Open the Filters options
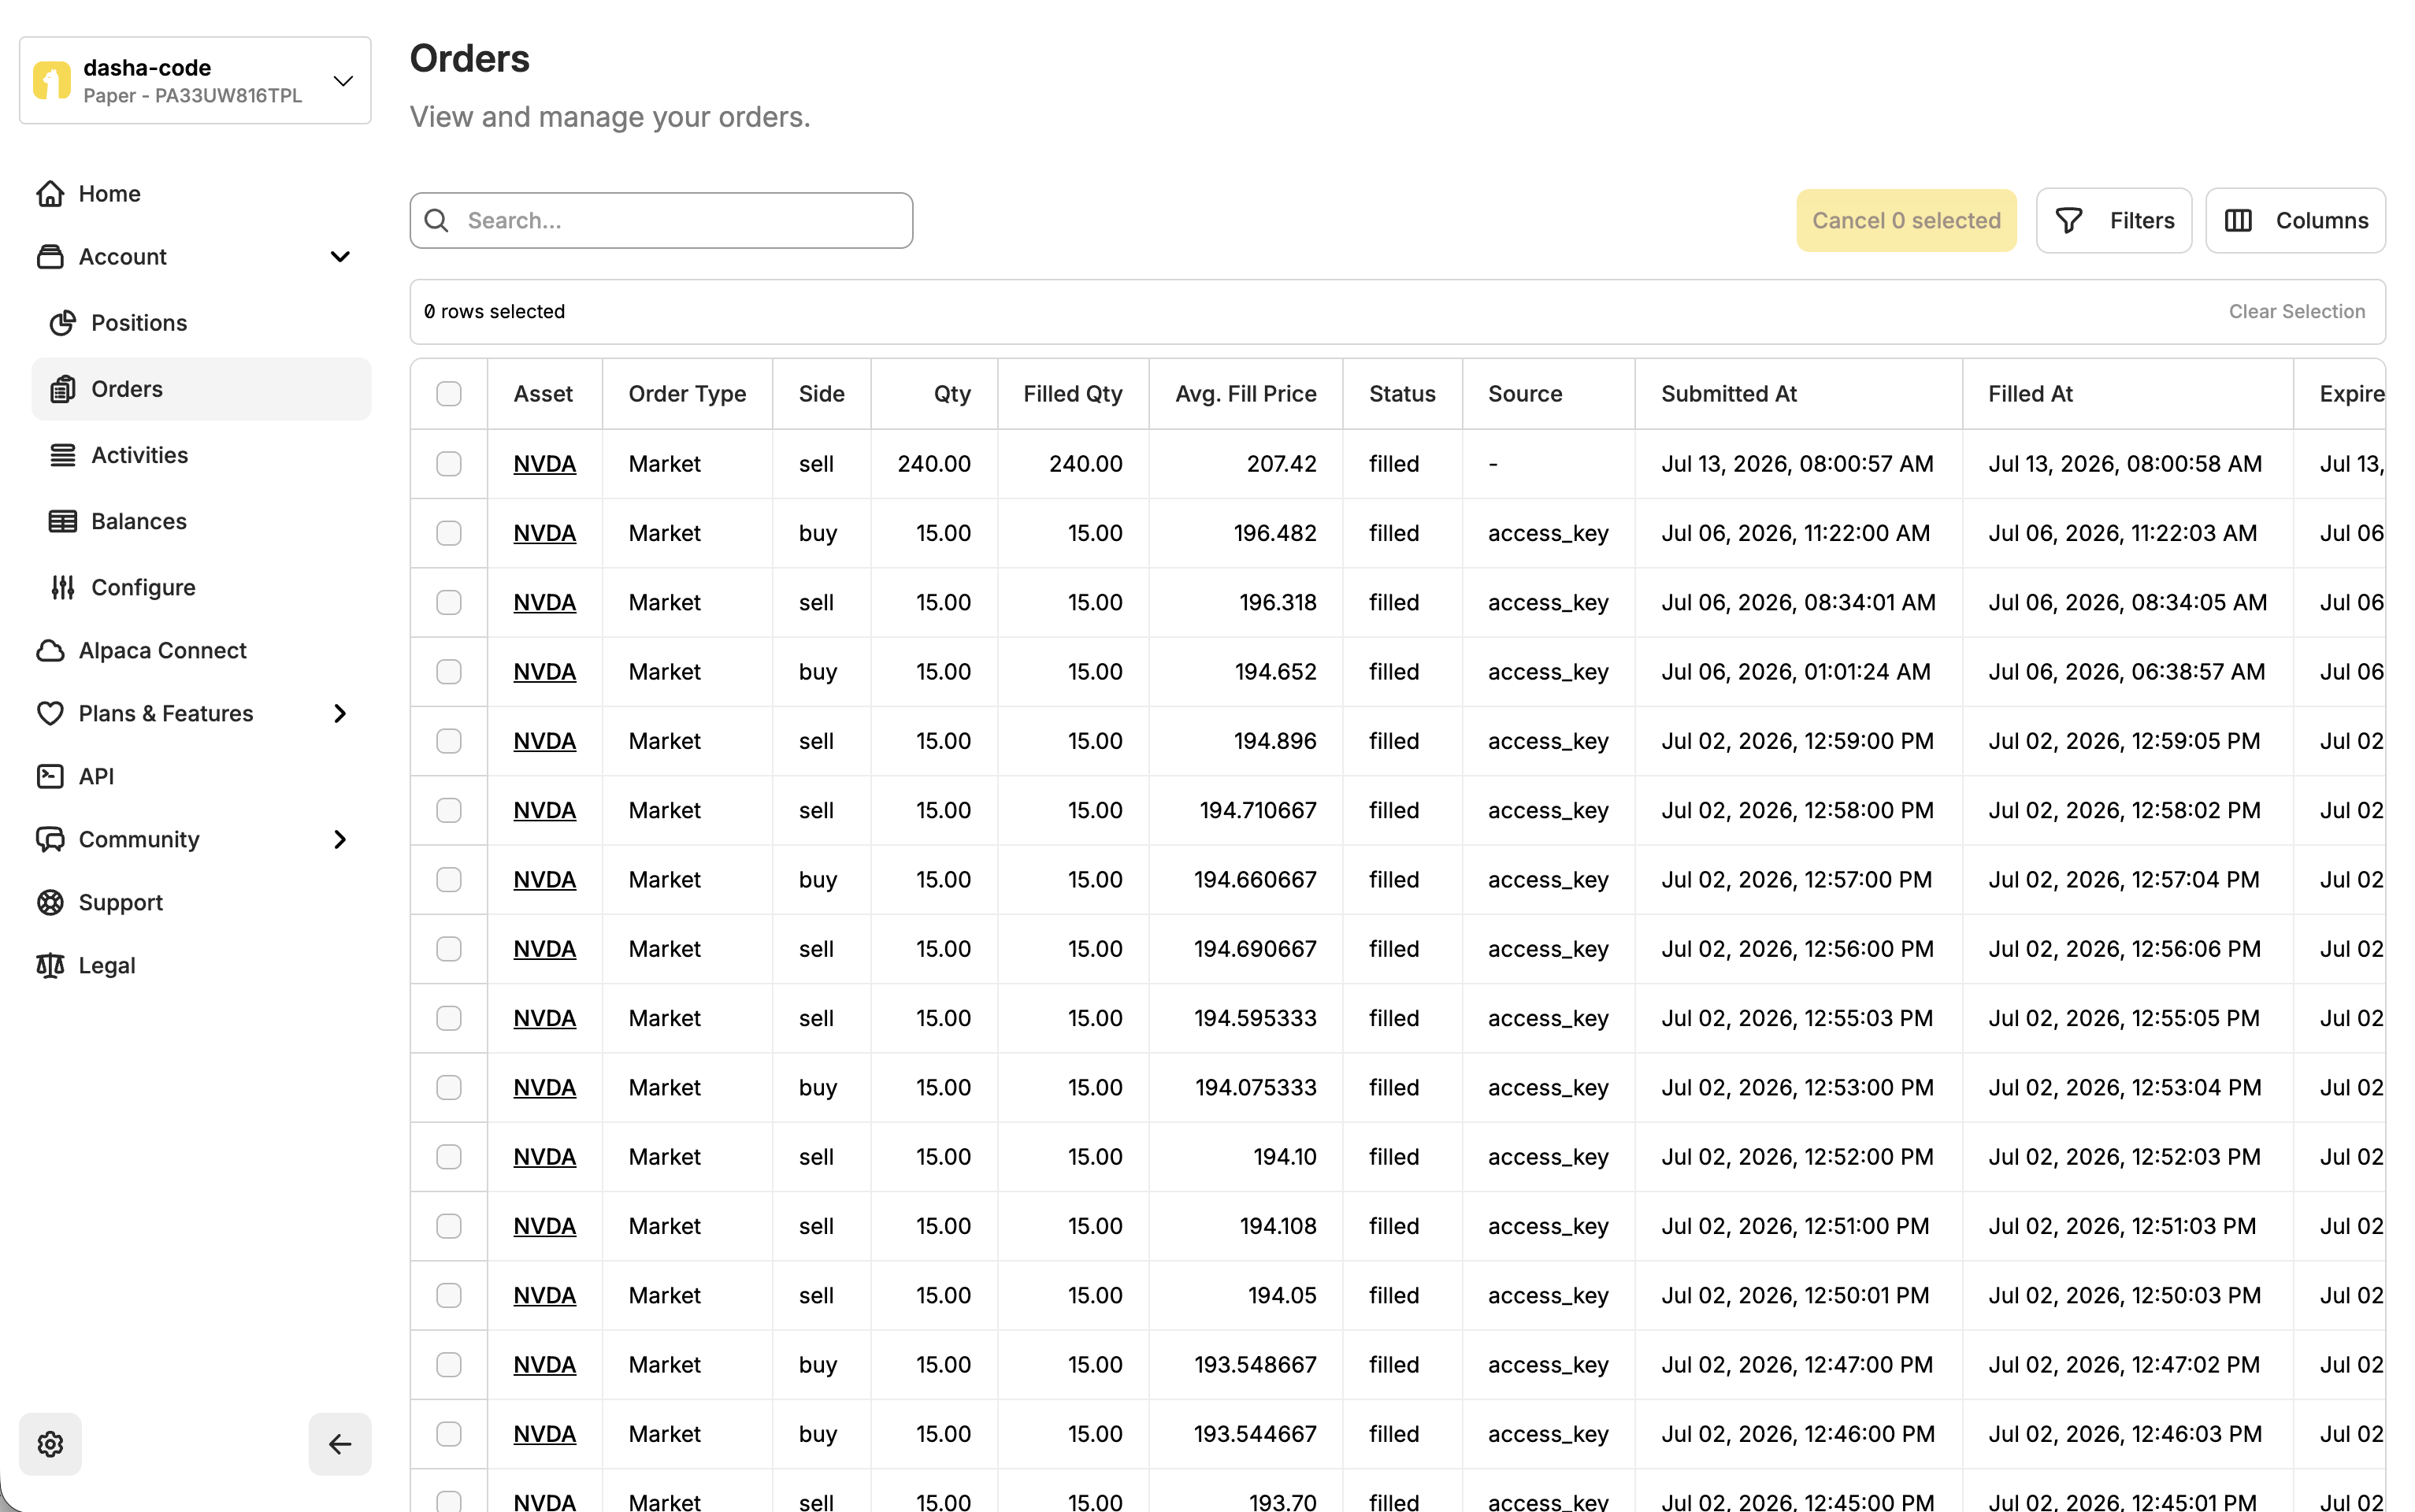Viewport: 2415px width, 1512px height. tap(2114, 220)
